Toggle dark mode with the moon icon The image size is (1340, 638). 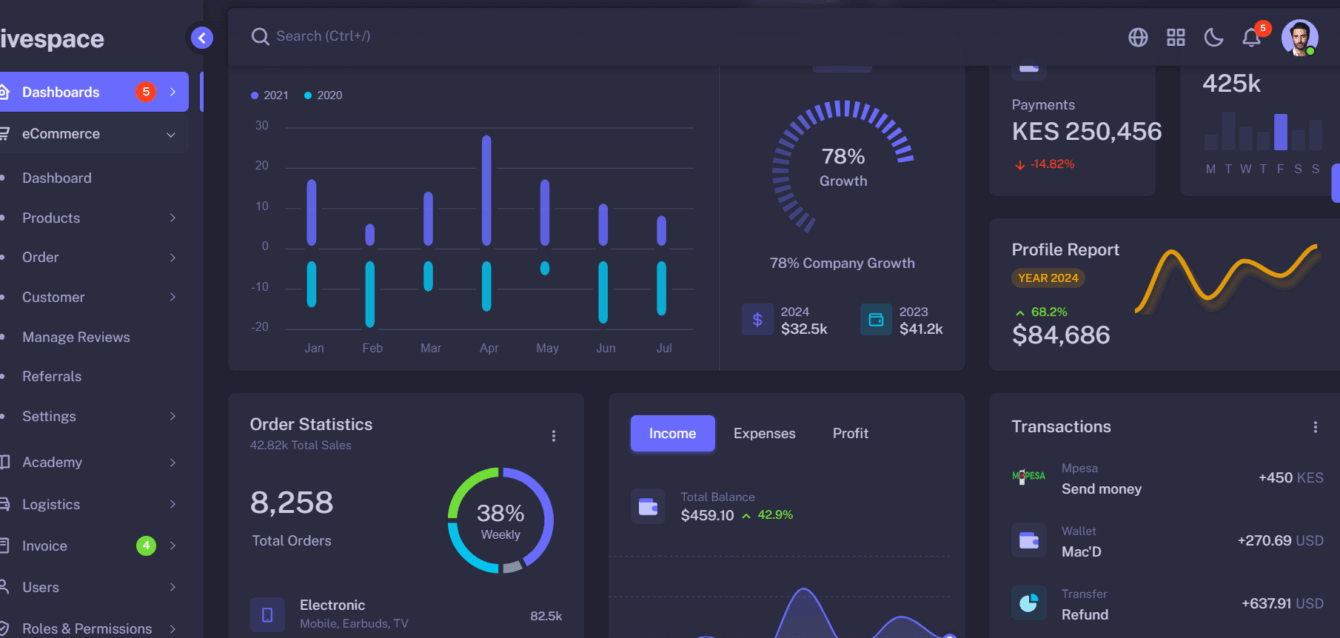[1213, 37]
